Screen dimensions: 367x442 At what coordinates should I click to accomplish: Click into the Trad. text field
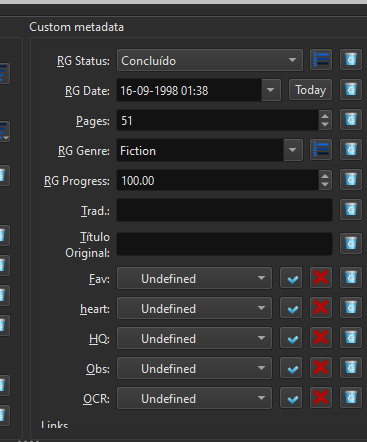coord(224,210)
